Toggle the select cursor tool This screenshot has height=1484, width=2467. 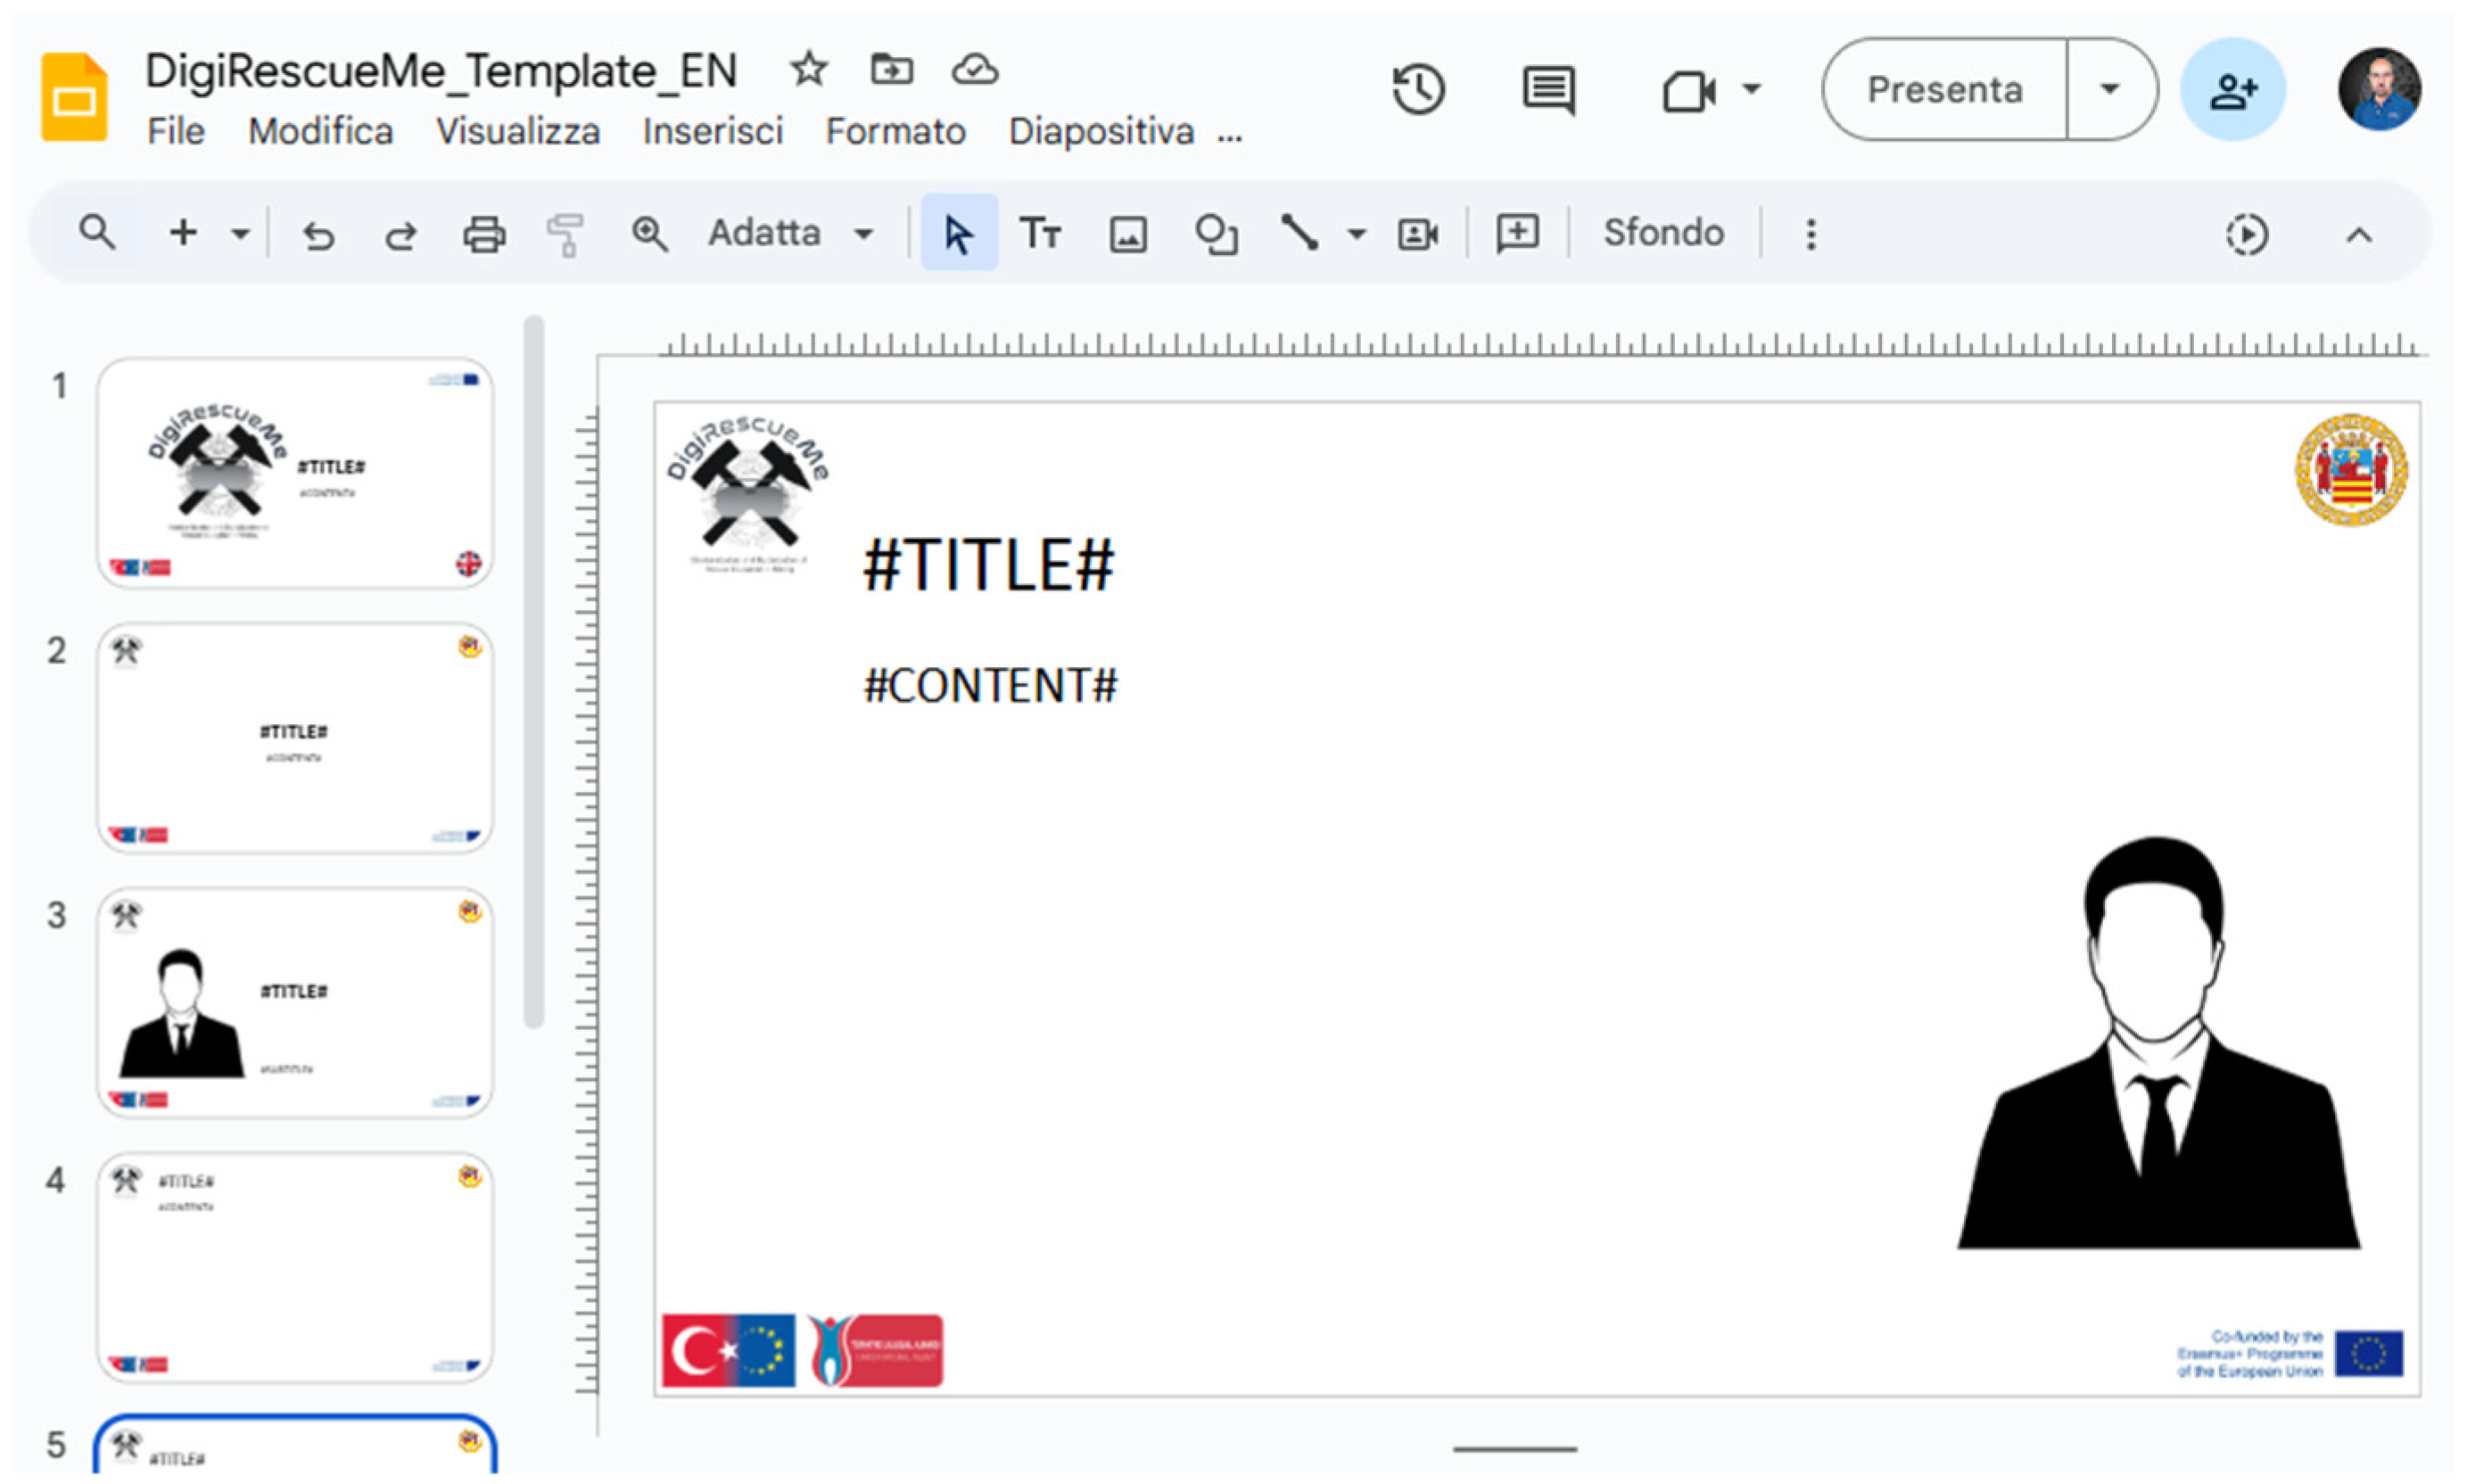pos(958,234)
